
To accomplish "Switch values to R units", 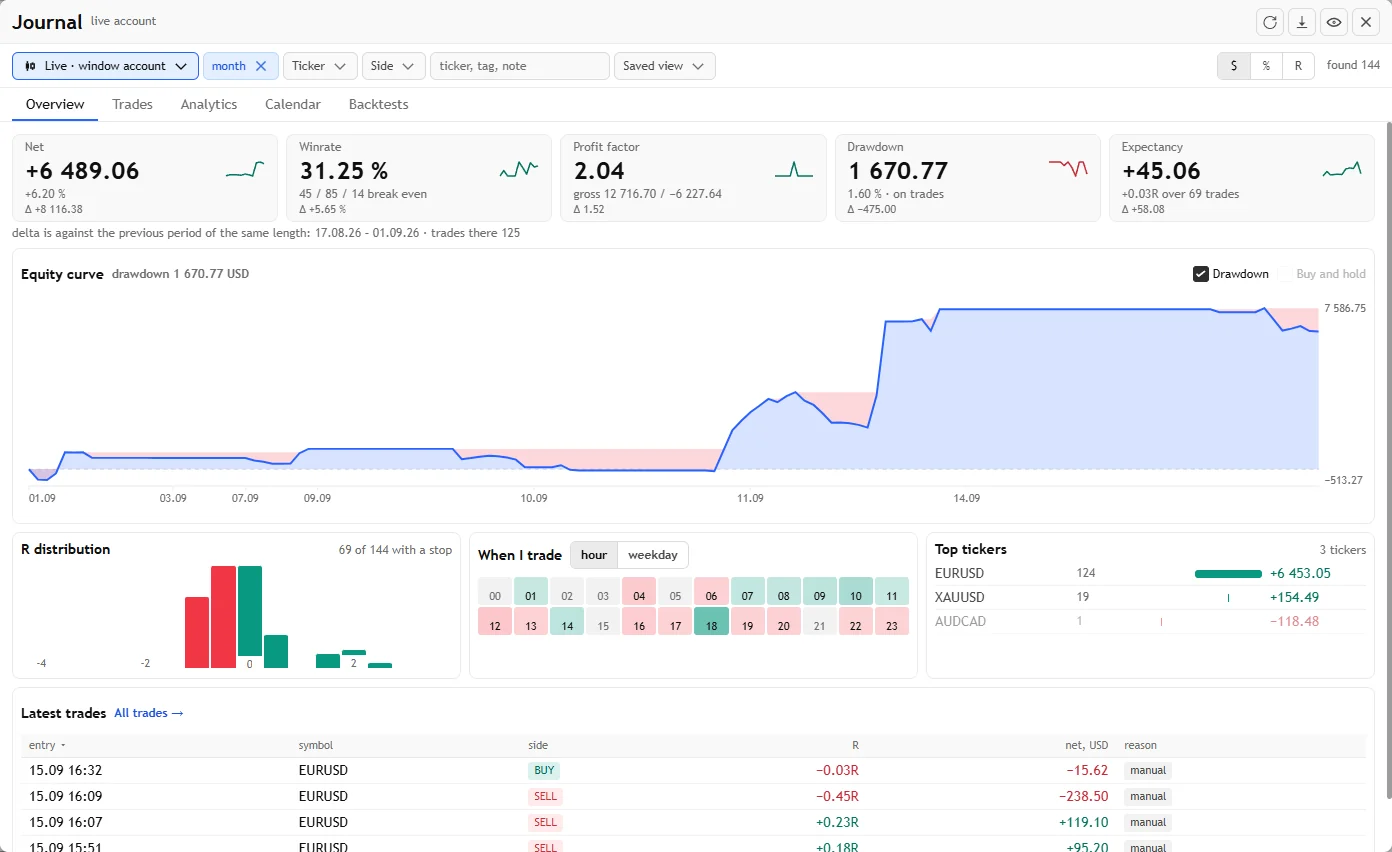I will click(1298, 66).
